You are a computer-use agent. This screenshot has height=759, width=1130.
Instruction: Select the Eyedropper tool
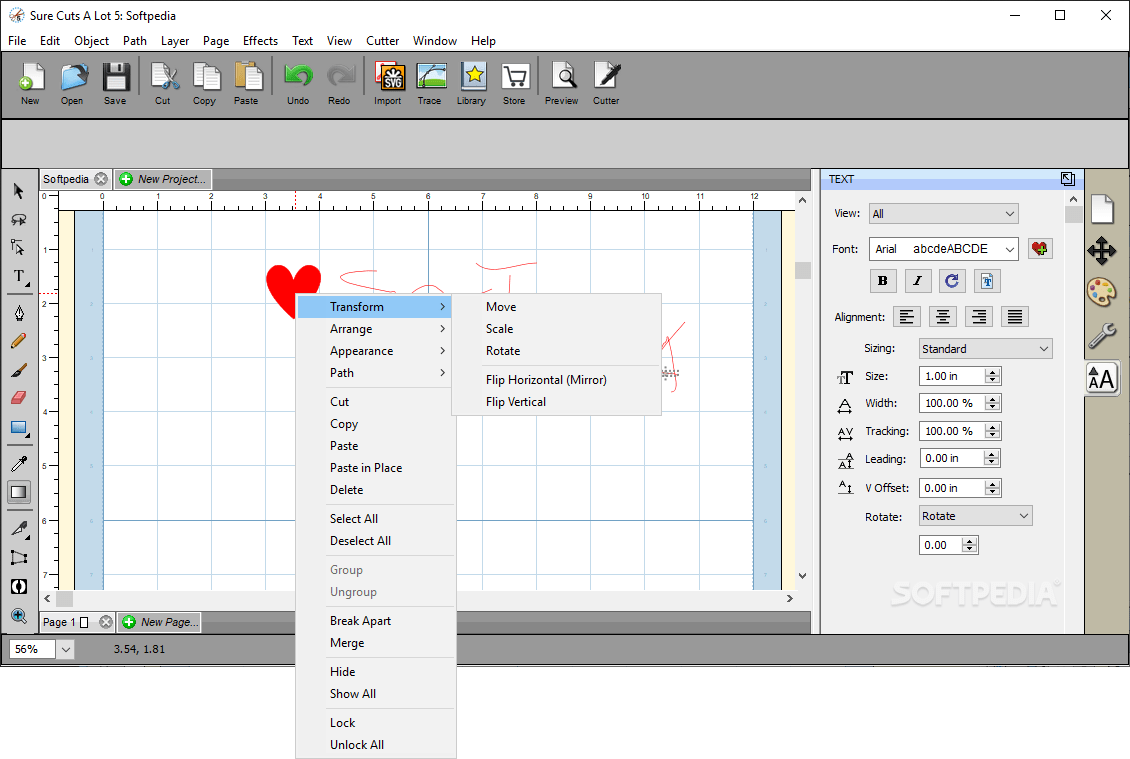tap(19, 463)
